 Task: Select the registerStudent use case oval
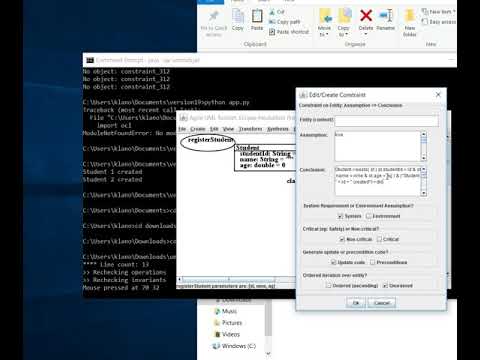tap(208, 142)
